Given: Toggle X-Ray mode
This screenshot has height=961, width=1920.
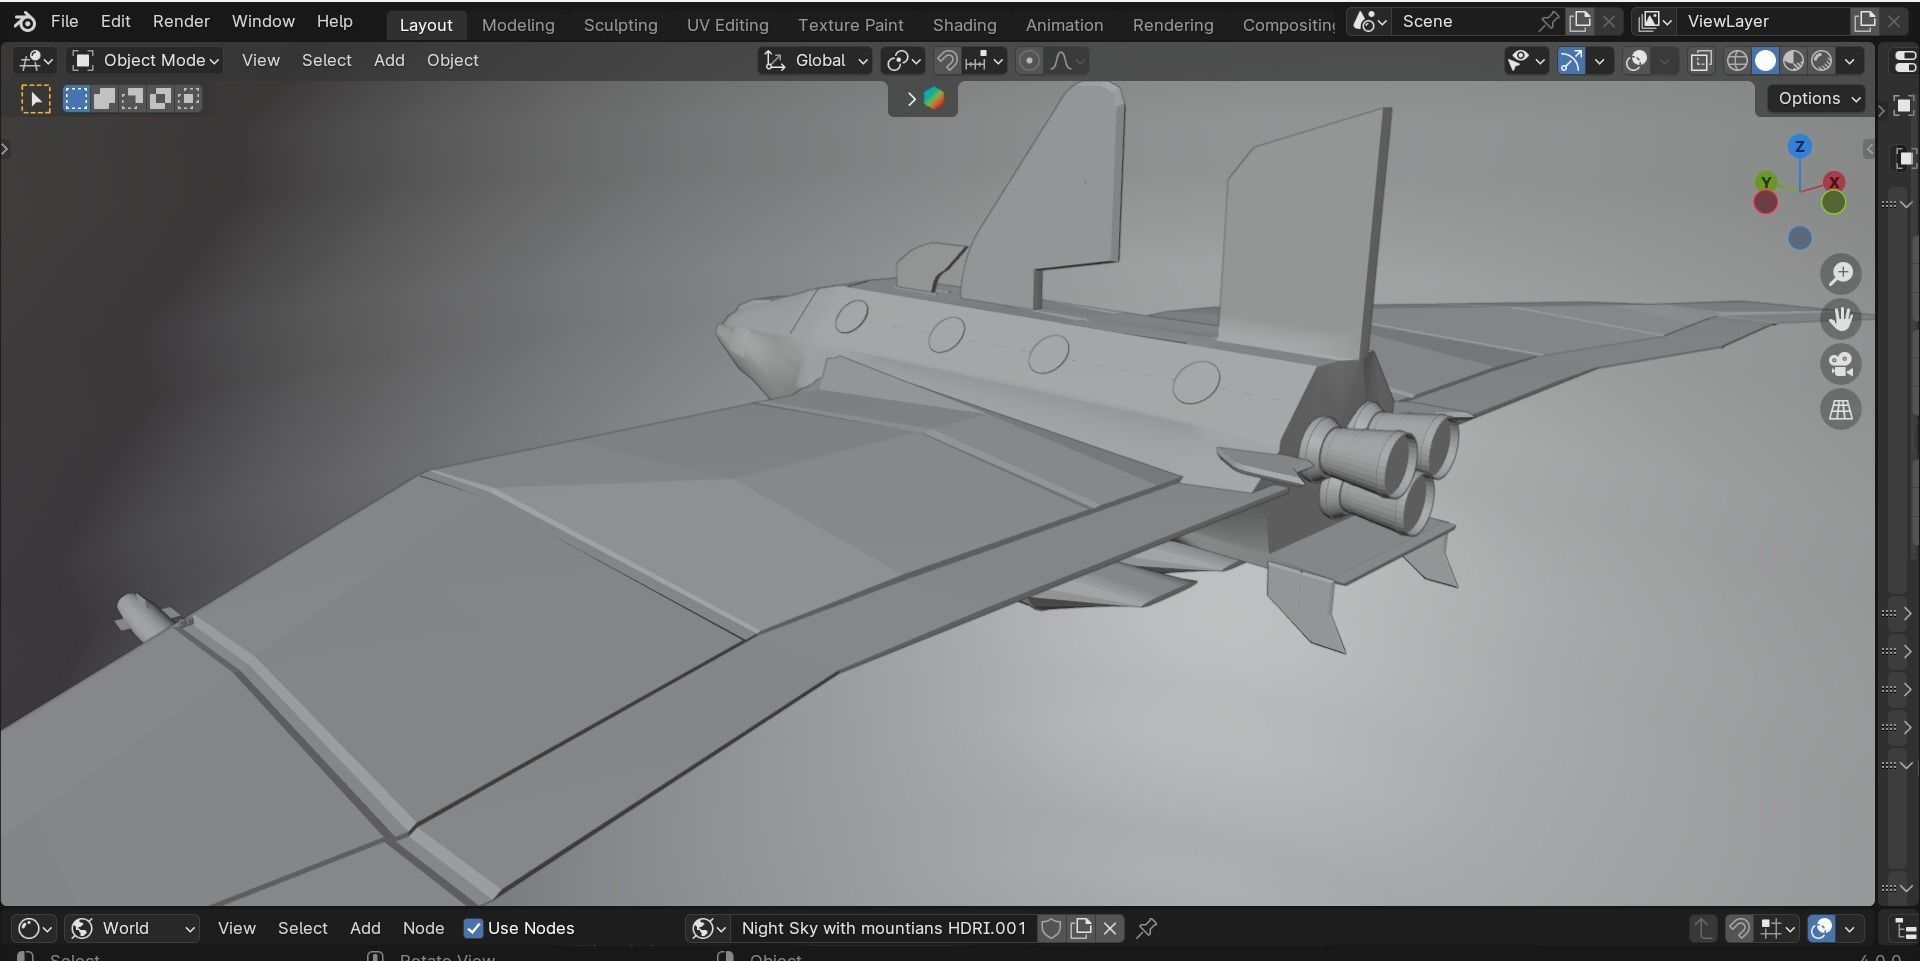Looking at the screenshot, I should pyautogui.click(x=1701, y=61).
